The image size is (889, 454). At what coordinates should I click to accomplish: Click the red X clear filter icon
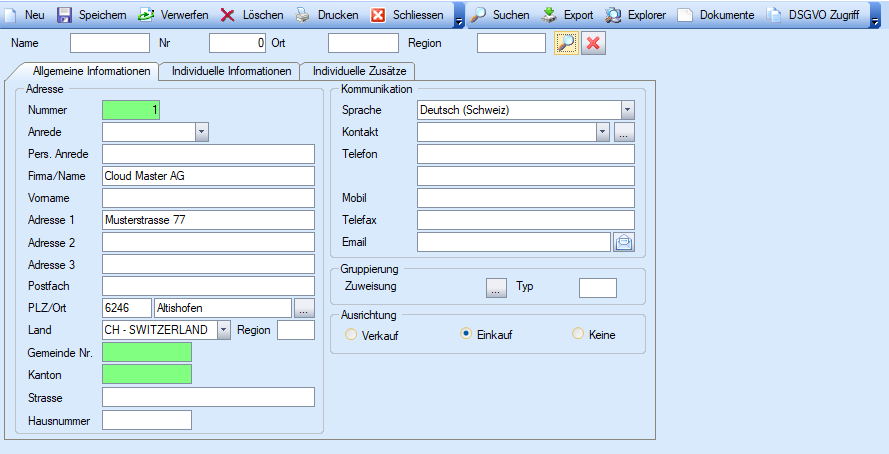point(593,44)
